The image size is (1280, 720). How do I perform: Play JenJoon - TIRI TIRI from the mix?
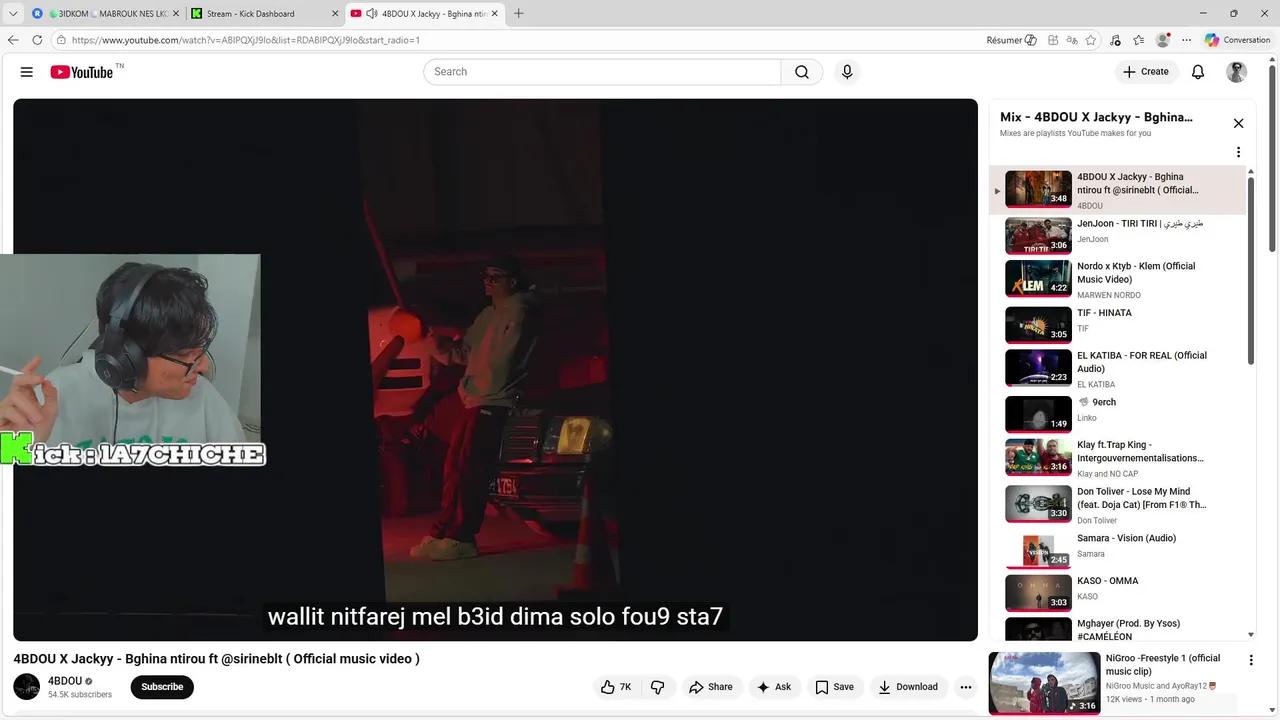coord(1118,235)
